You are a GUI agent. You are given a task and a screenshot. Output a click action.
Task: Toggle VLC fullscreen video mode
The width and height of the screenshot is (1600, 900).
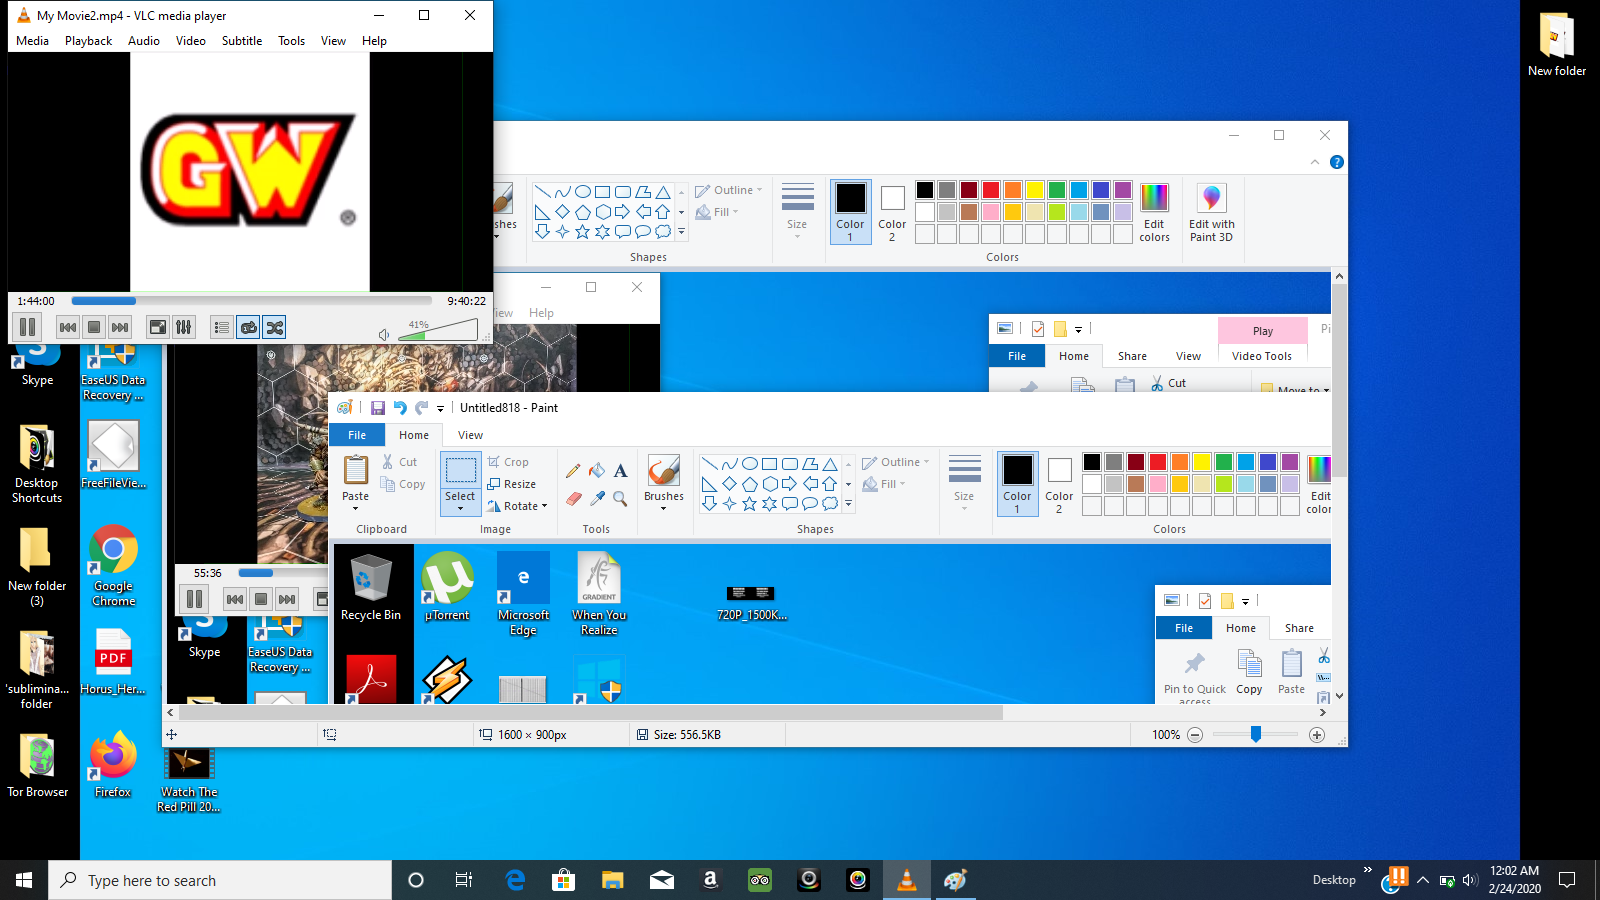(x=158, y=327)
